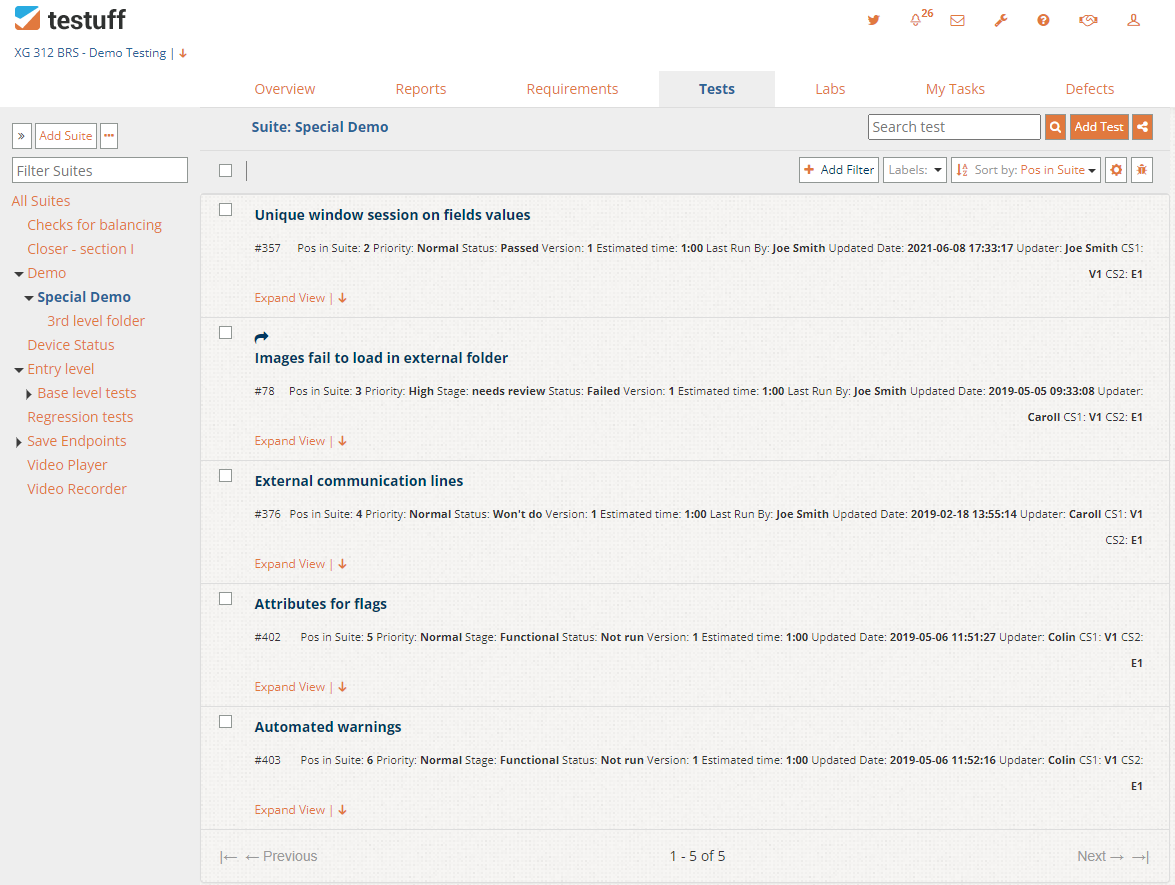Open the Sort by Pos in Suite dropdown
Image resolution: width=1175 pixels, height=885 pixels.
point(1026,170)
